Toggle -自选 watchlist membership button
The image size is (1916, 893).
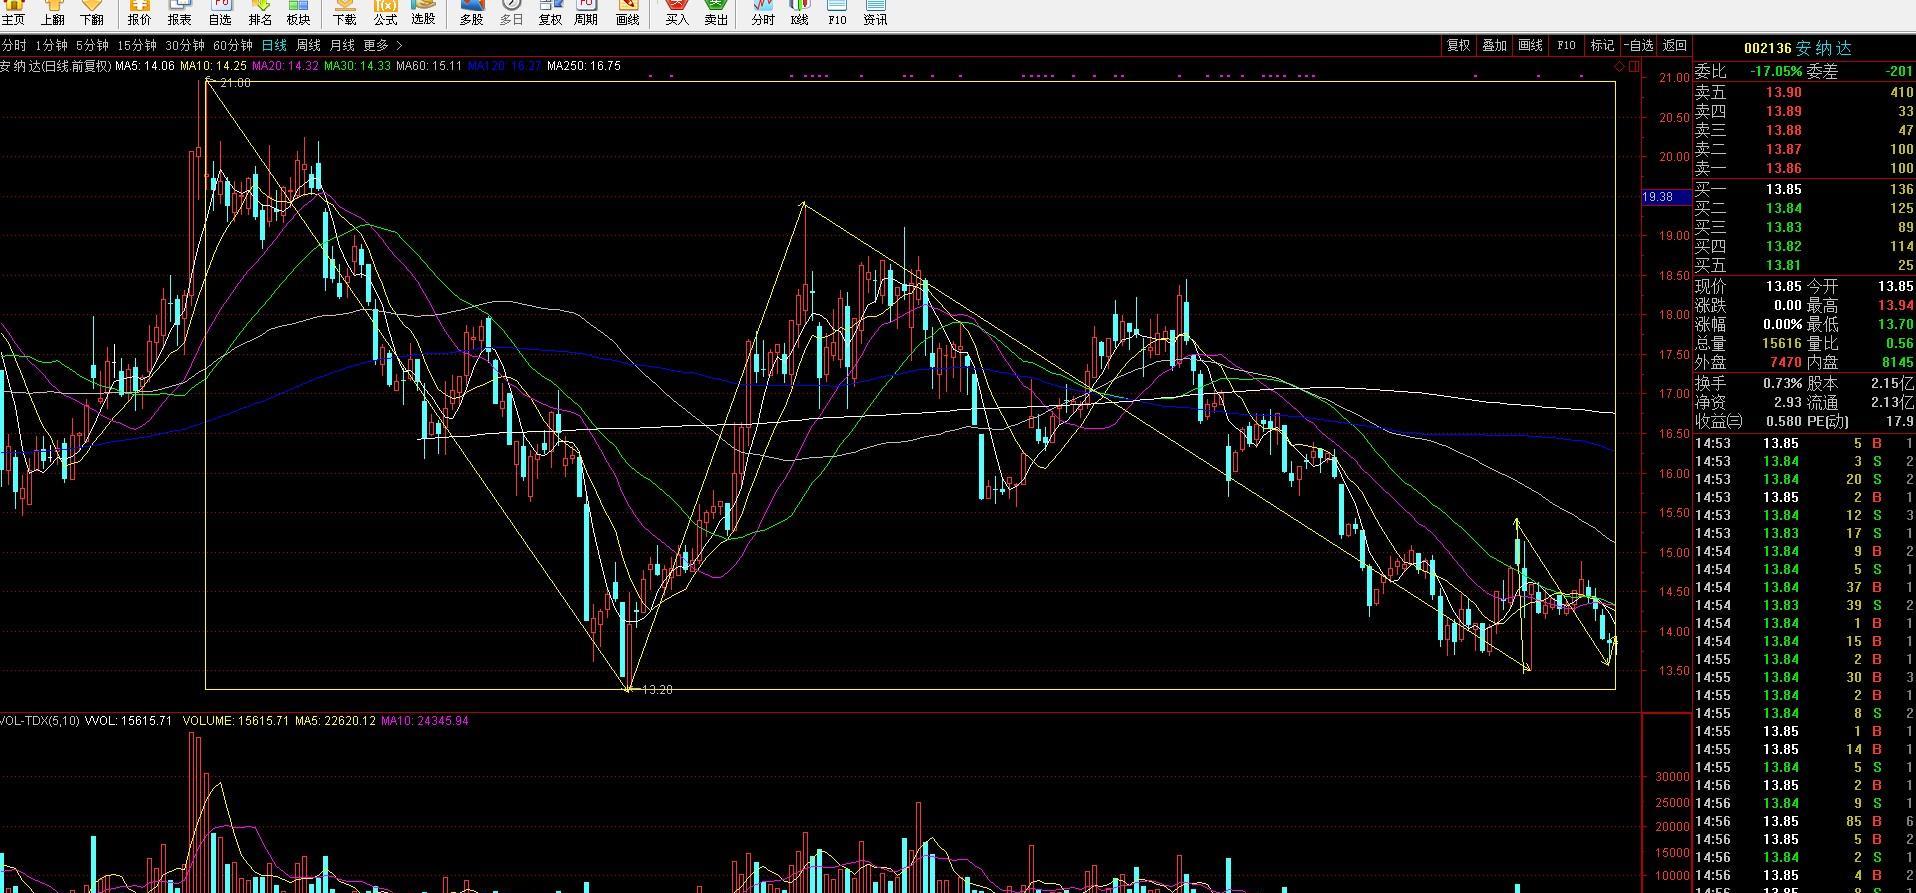[x=1639, y=46]
